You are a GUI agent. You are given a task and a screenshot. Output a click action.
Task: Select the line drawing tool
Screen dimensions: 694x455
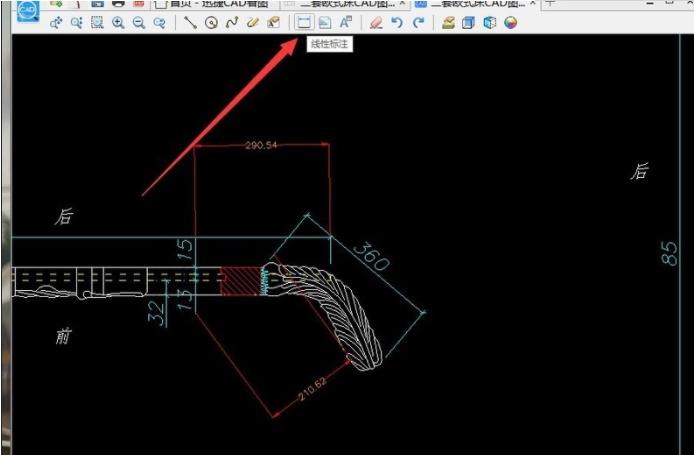click(190, 23)
